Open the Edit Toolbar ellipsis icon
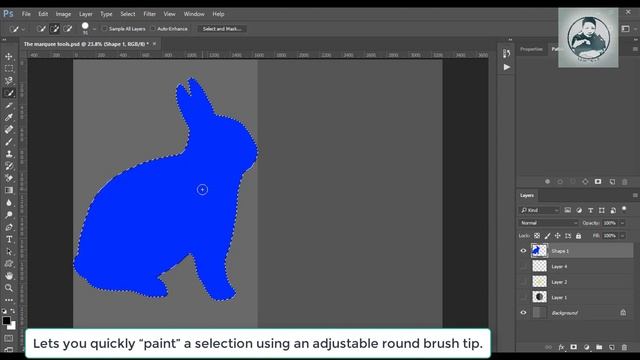The width and height of the screenshot is (640, 360). [9, 300]
